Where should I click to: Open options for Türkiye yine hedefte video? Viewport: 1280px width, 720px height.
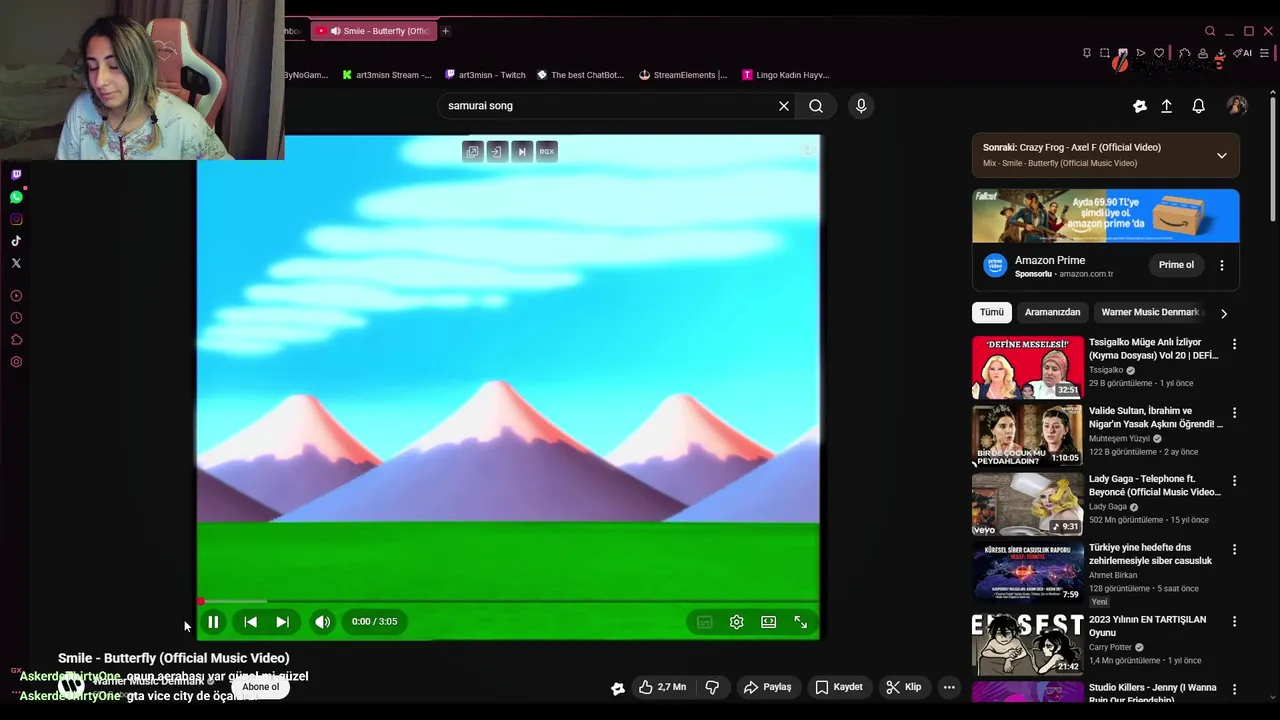pos(1234,549)
